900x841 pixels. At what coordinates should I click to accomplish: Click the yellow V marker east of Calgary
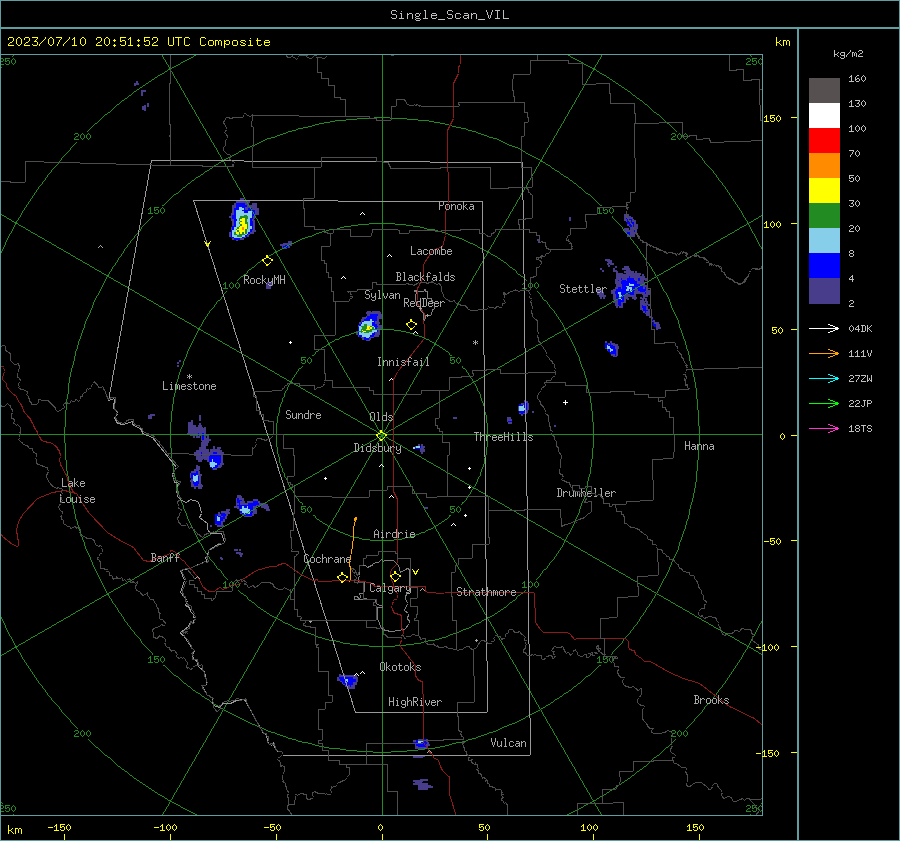[x=416, y=572]
